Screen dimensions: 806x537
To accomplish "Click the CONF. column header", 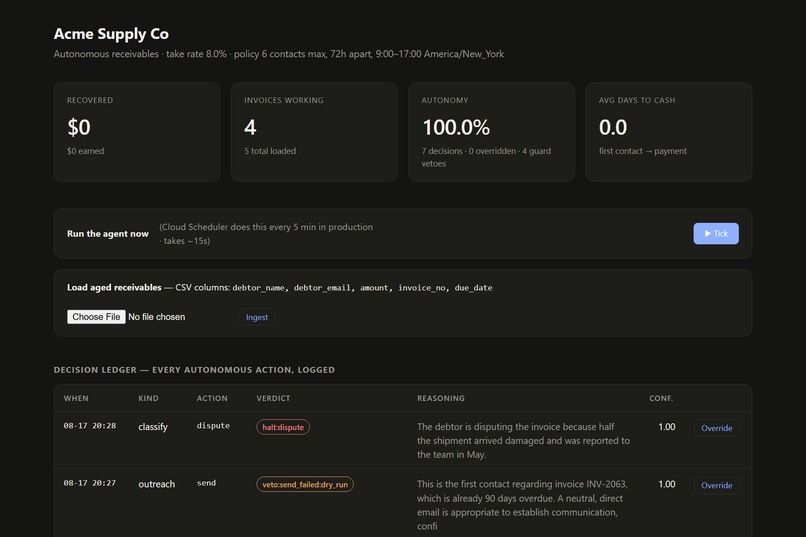I will pos(661,398).
